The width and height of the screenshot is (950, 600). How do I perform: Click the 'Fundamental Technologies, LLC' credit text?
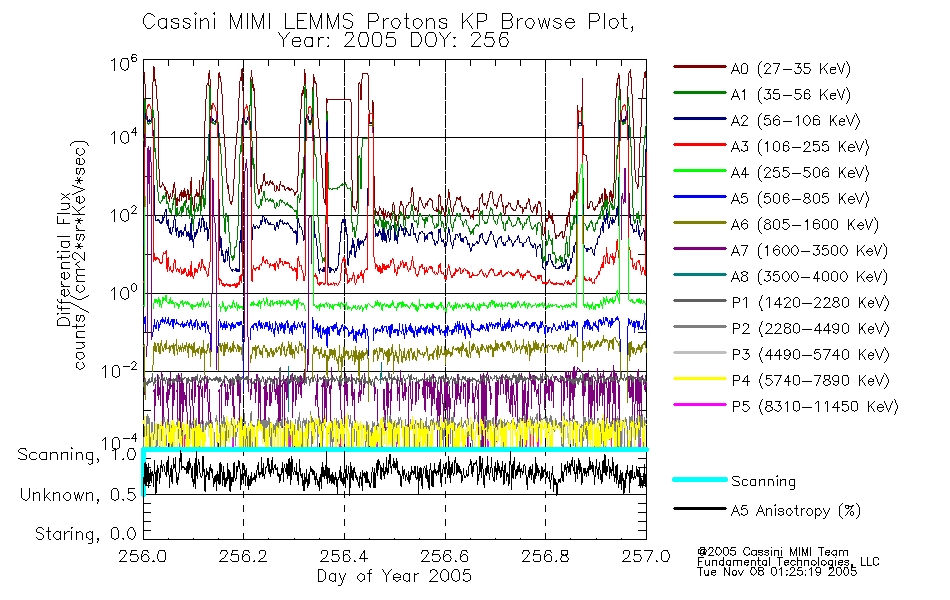[788, 562]
